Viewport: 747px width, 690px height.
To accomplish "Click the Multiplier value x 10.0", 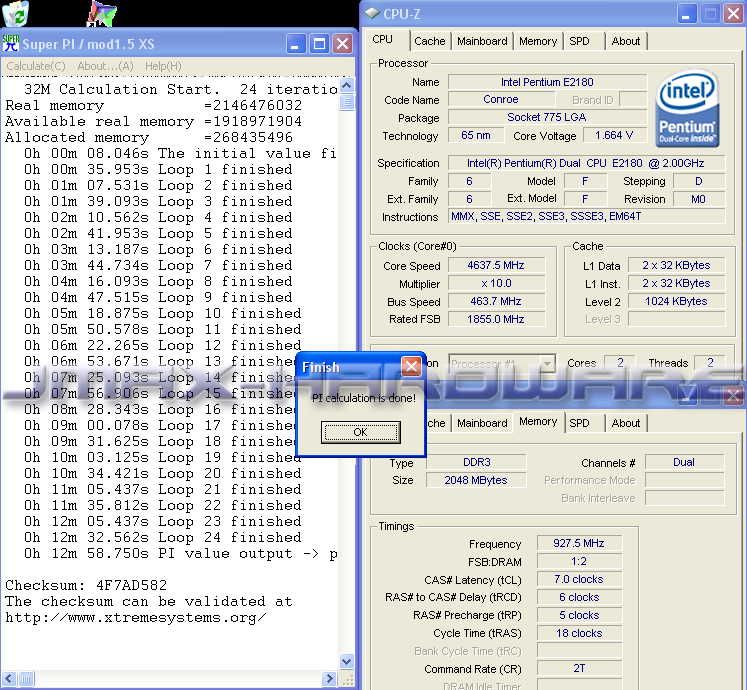I will click(x=496, y=284).
